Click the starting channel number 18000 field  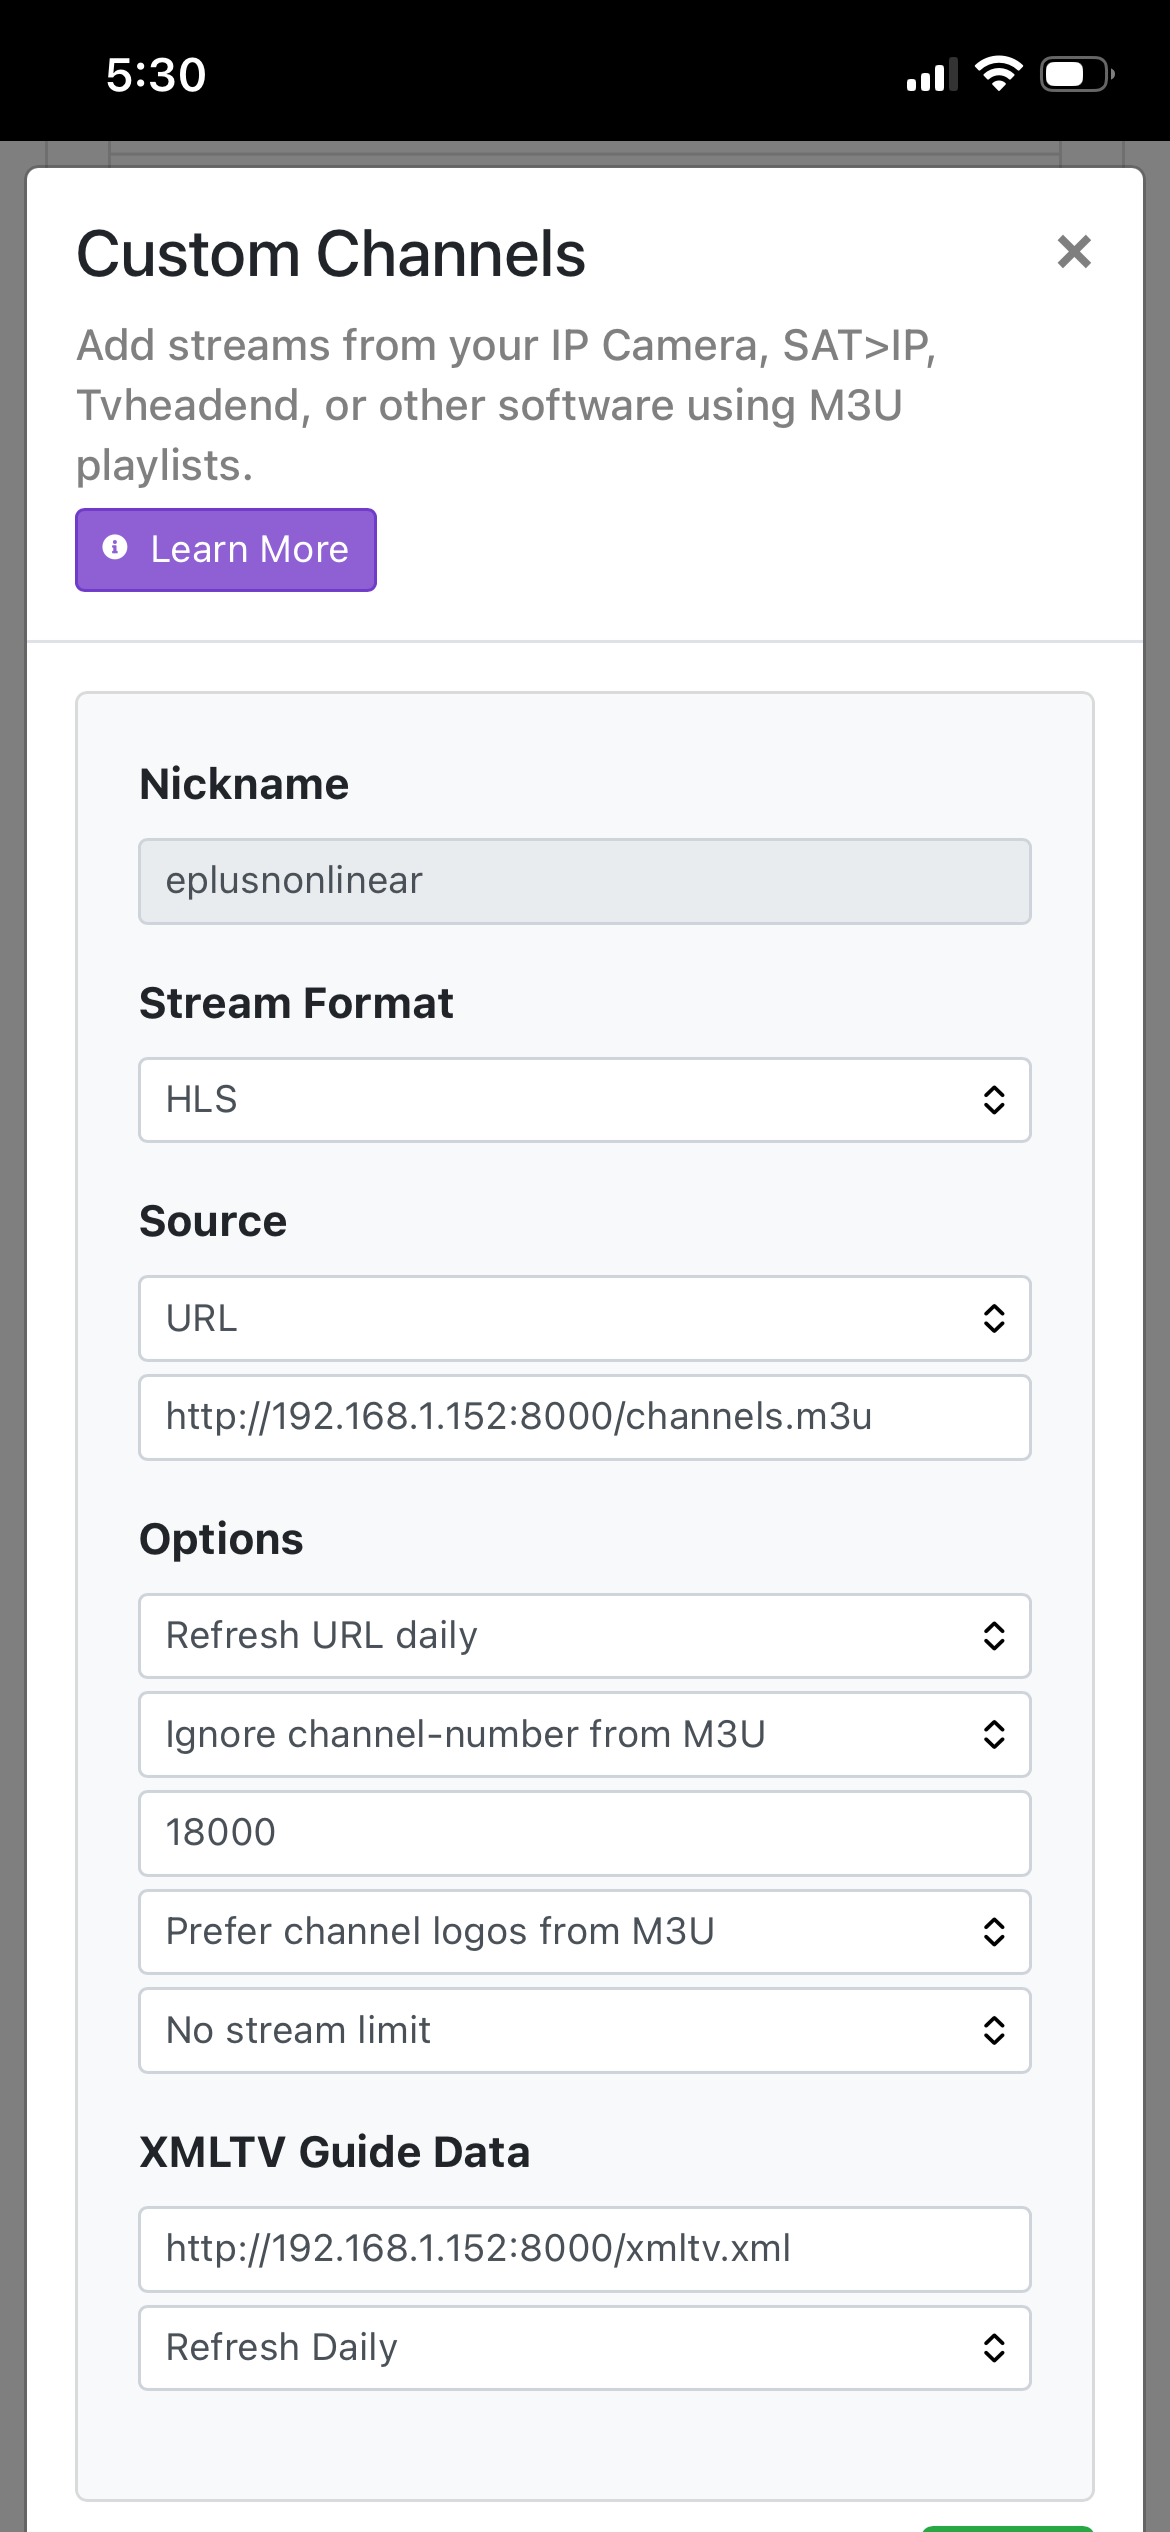(584, 1833)
